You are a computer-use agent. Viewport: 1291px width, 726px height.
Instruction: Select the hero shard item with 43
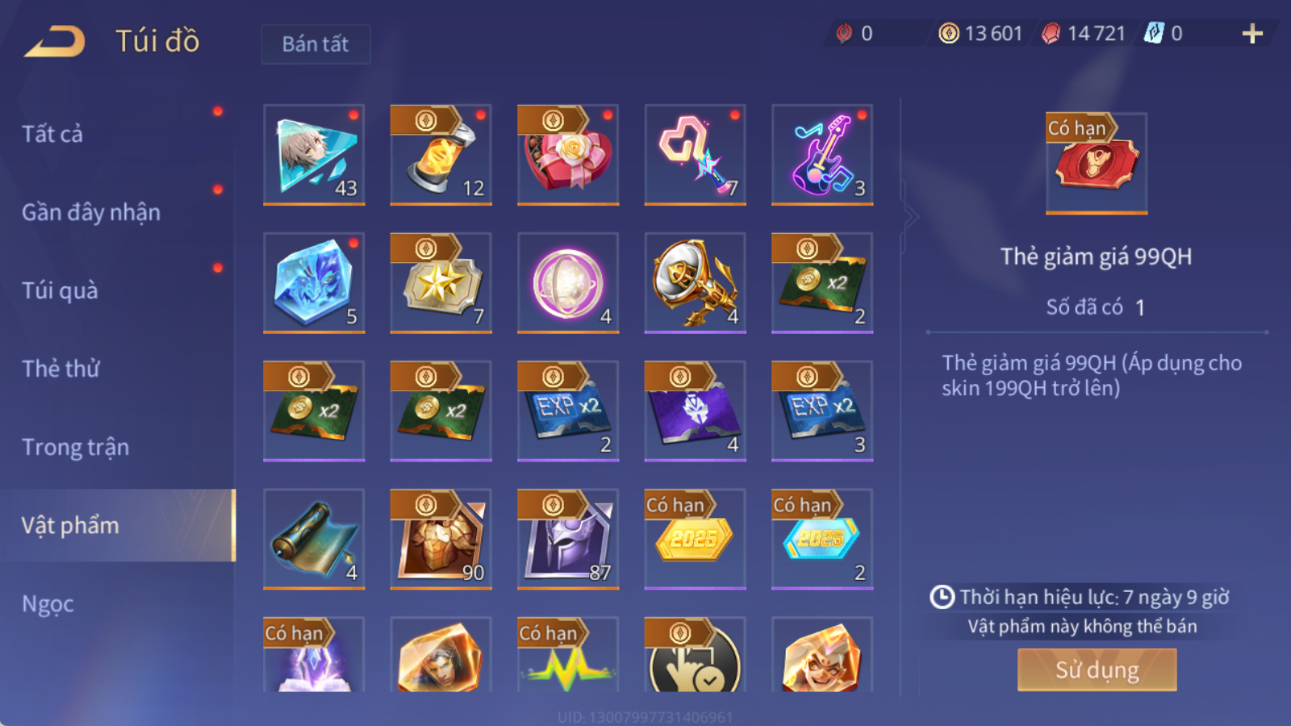(x=314, y=155)
